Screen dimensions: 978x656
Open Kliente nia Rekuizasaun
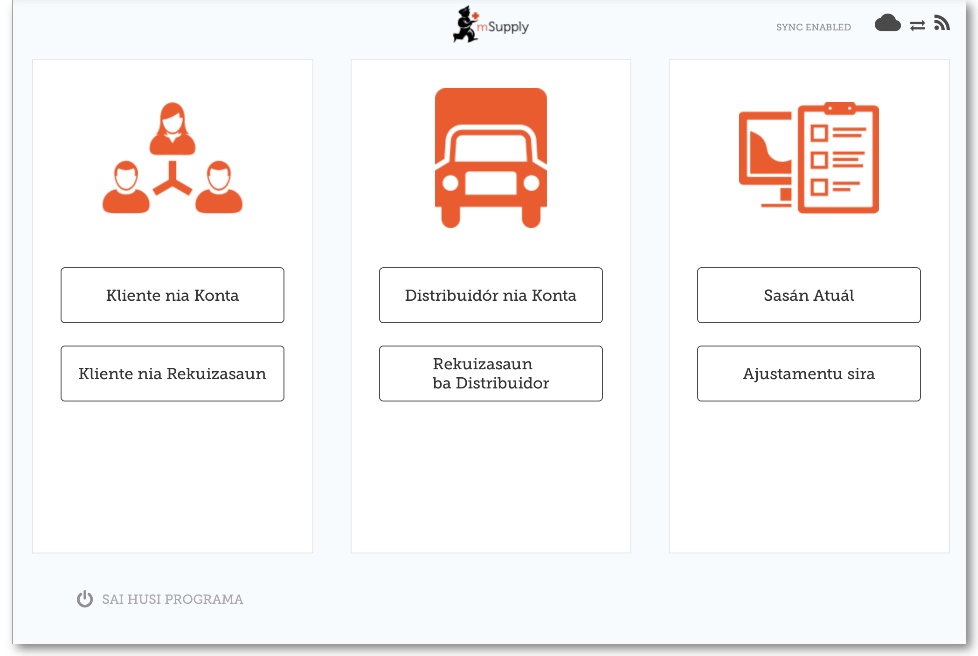tap(172, 374)
